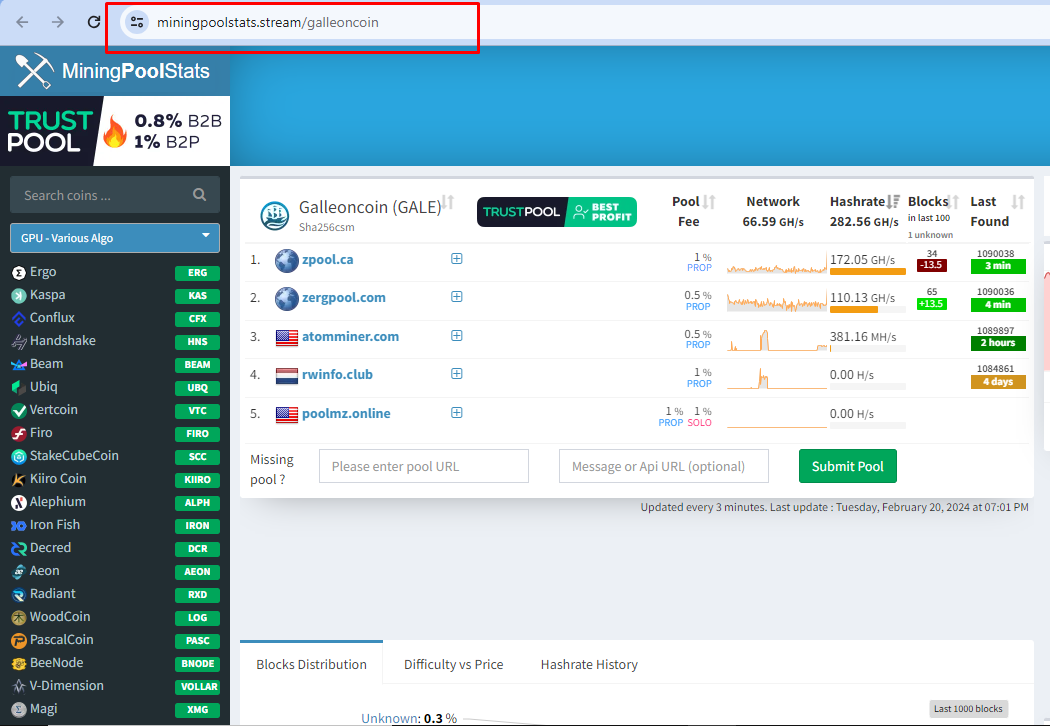The image size is (1050, 726).
Task: Open the zpool.ca pool link
Action: pos(327,260)
